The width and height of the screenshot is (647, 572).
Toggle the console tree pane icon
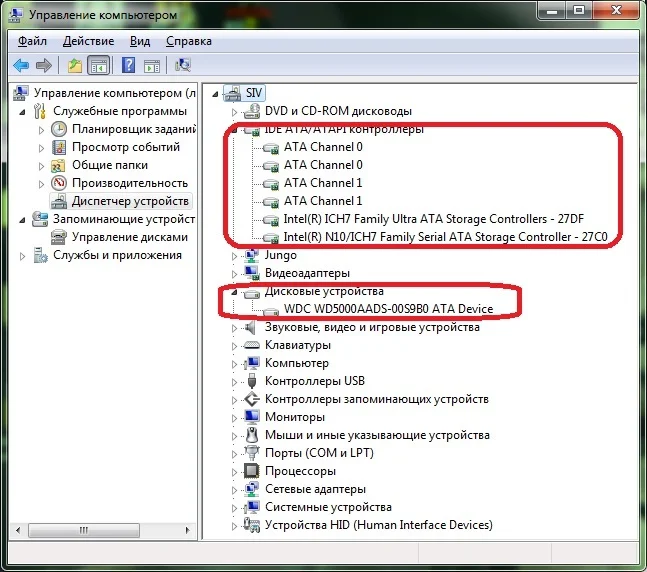tap(99, 65)
